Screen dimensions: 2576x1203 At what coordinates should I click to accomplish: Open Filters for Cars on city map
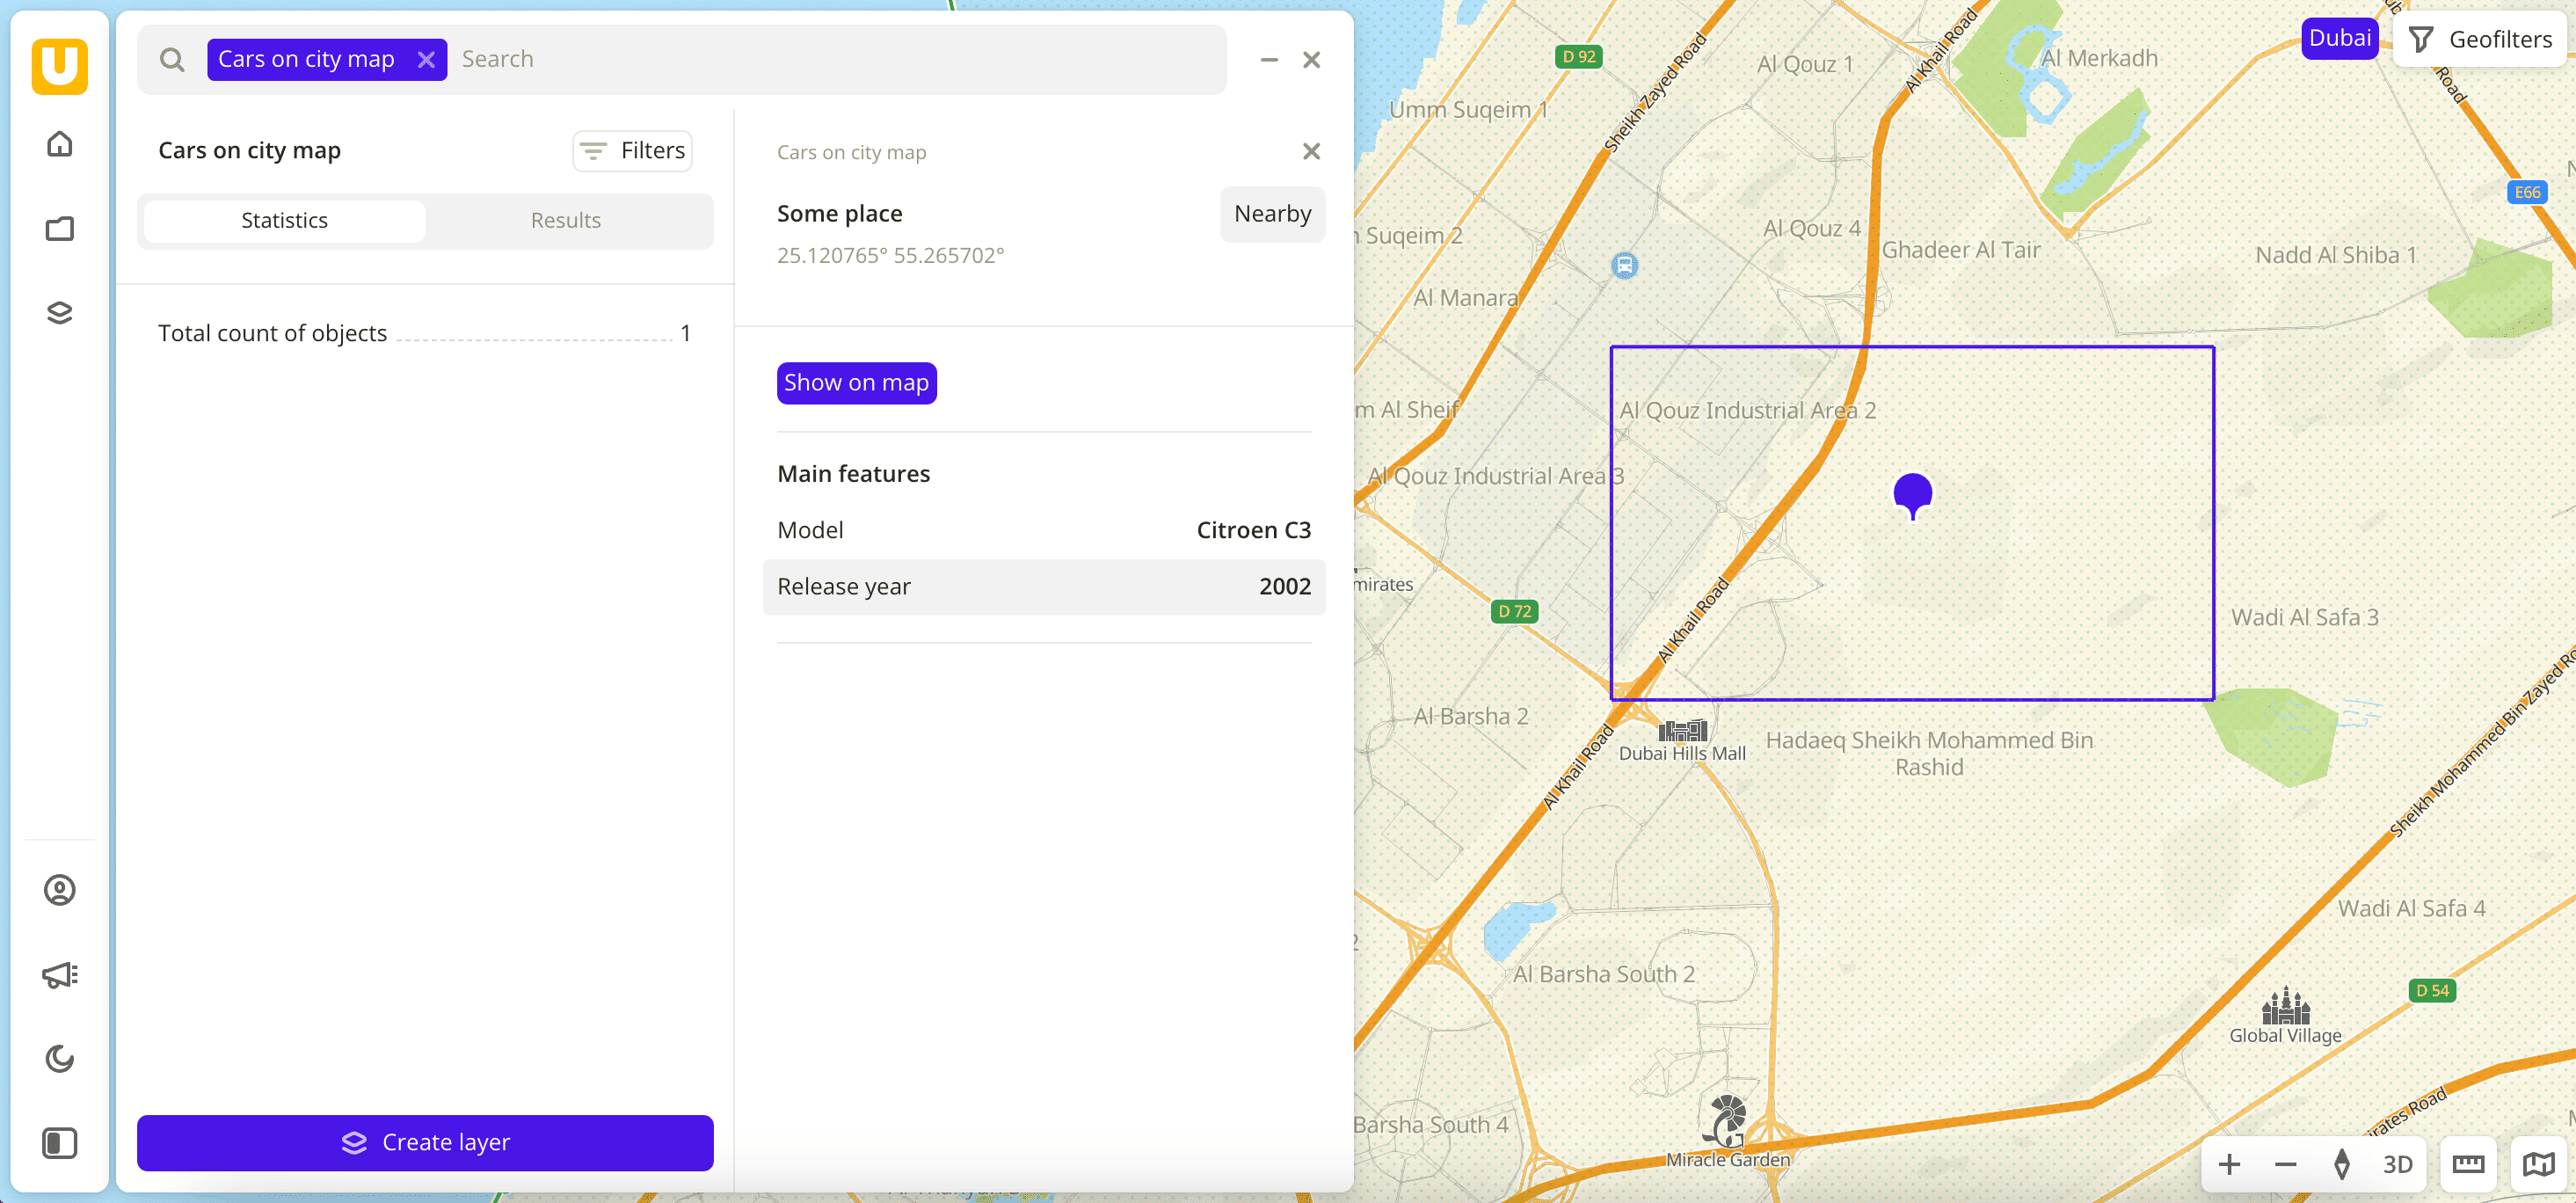[x=632, y=151]
